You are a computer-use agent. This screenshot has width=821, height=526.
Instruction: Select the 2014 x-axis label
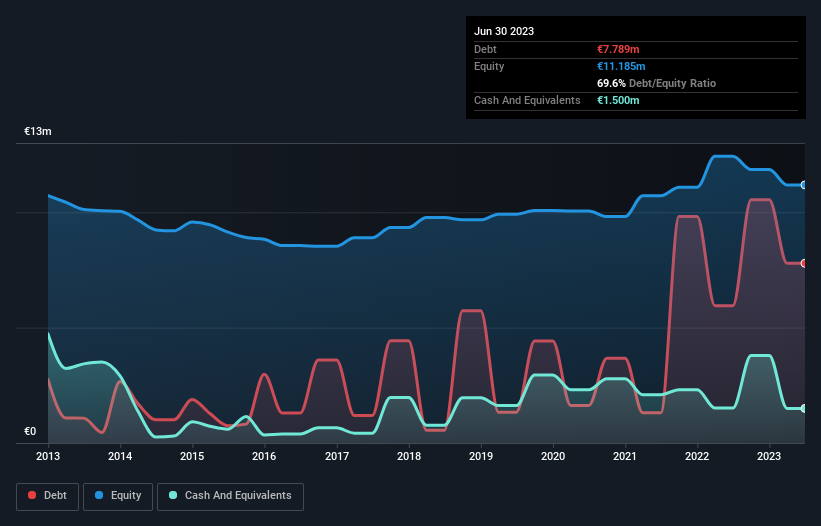120,456
